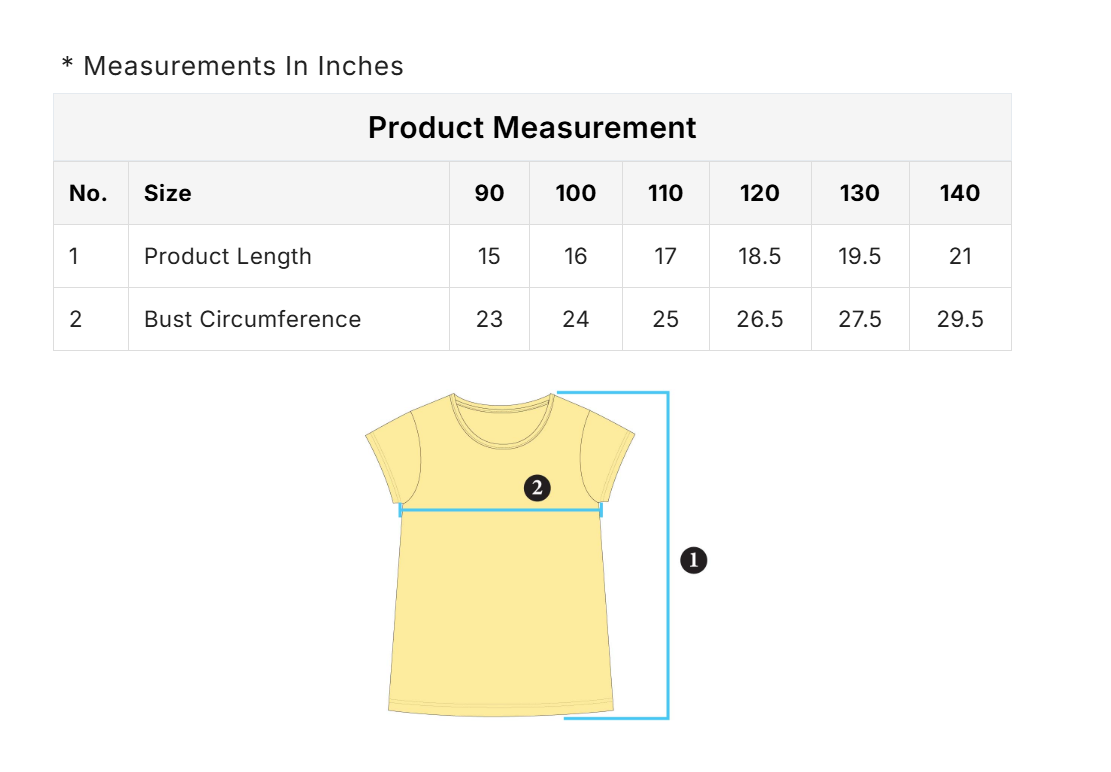
Task: Click the number 1 length marker badge
Action: 693,561
